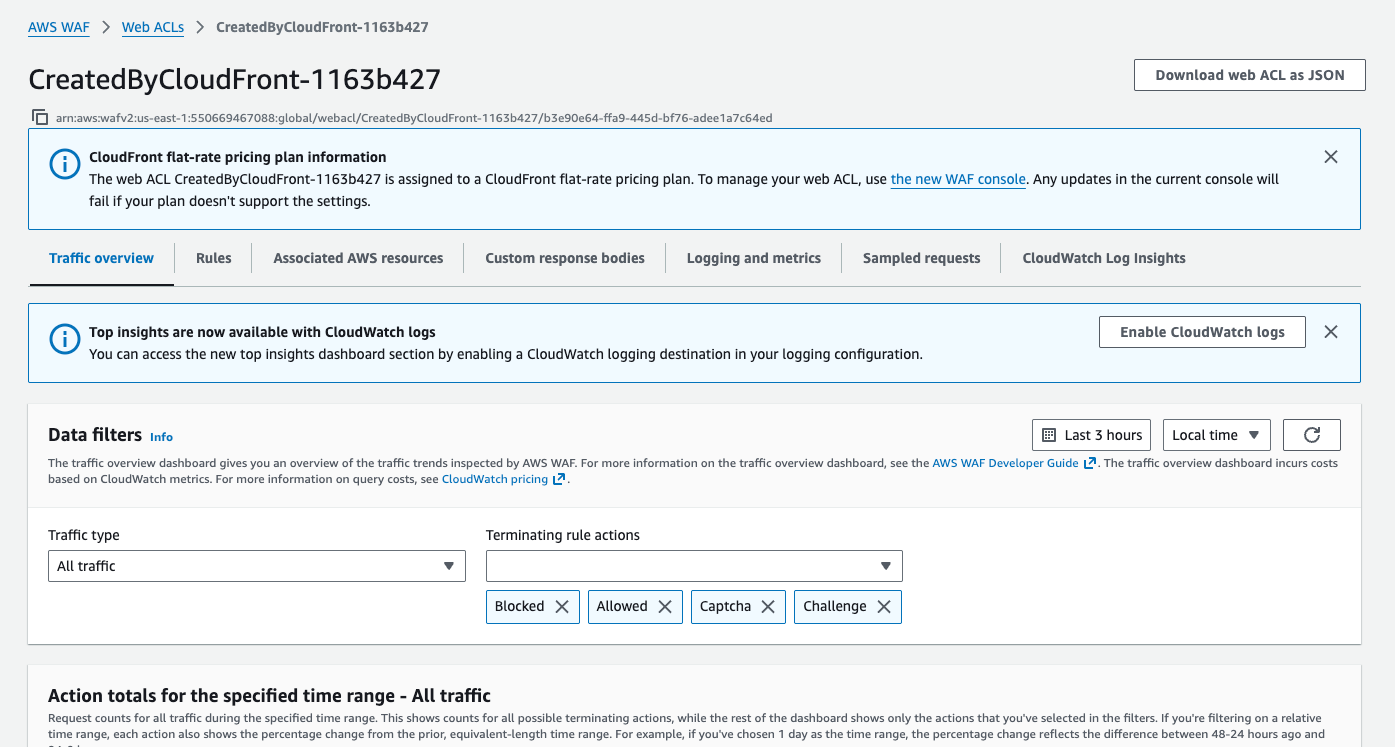
Task: Follow the AWS WAF breadcrumb link
Action: click(59, 27)
